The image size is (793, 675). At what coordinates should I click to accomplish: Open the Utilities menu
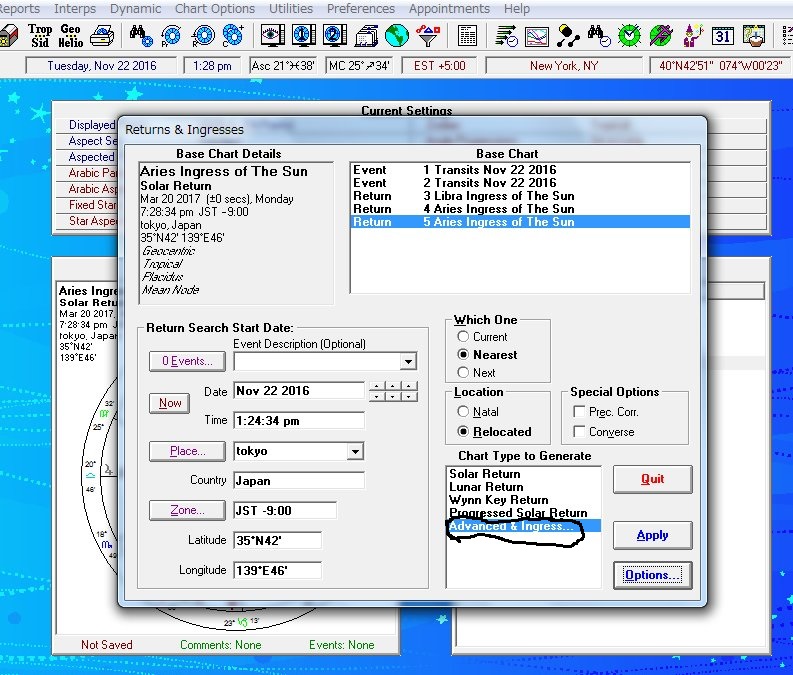(291, 9)
